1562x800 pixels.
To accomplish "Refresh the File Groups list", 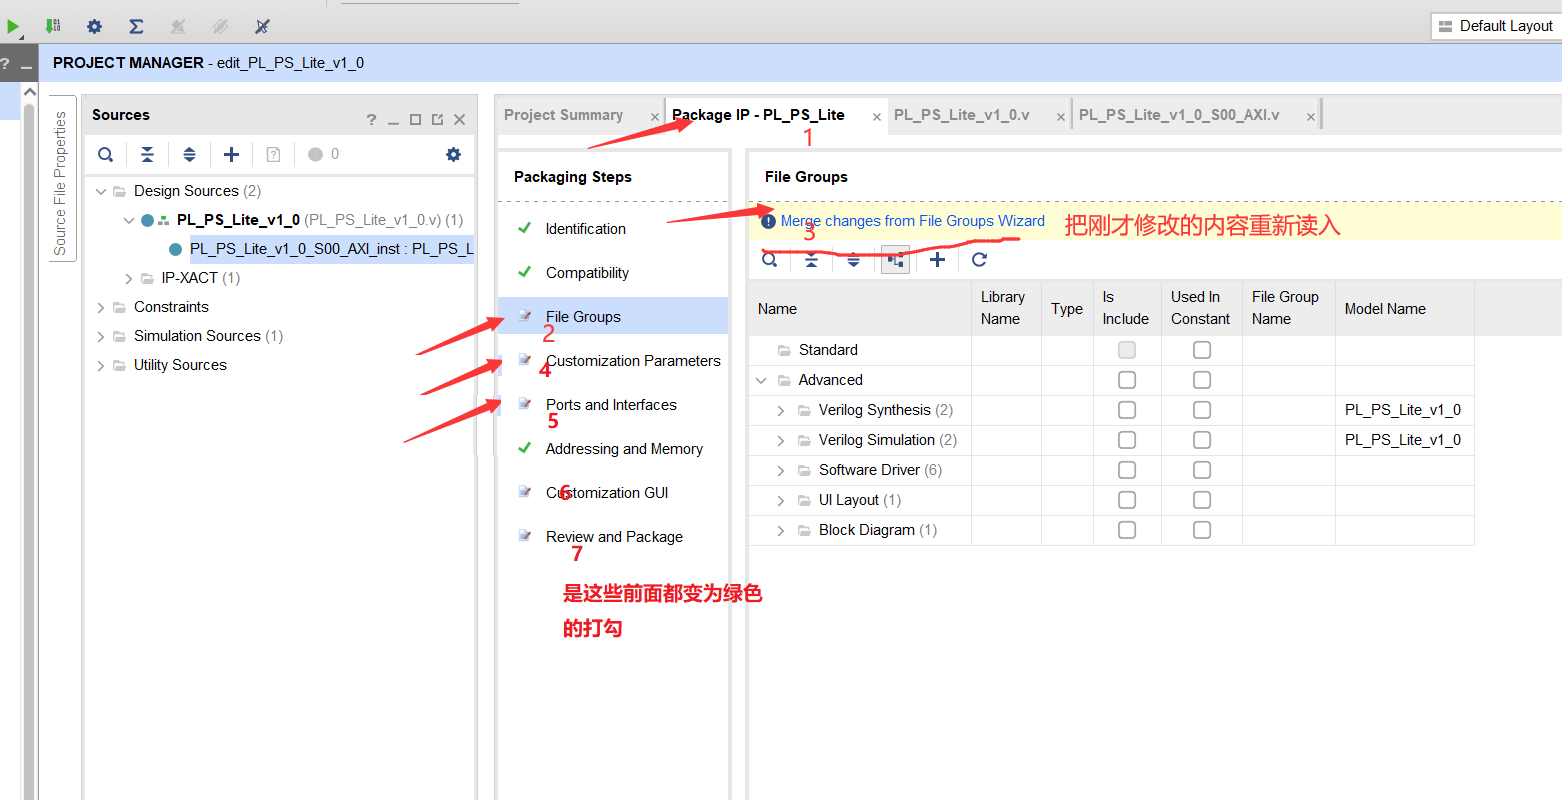I will [x=979, y=260].
